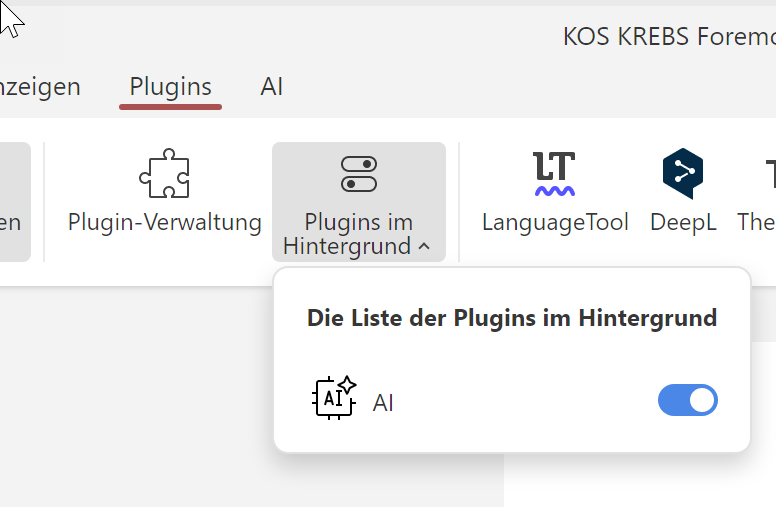776x507 pixels.
Task: Click the cut-off icon right of DeepL
Action: 770,173
